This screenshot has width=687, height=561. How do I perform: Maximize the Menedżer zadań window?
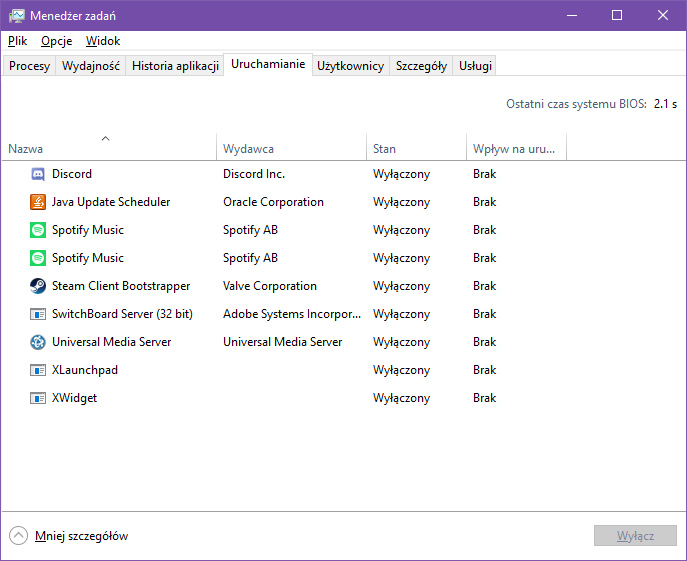click(617, 15)
